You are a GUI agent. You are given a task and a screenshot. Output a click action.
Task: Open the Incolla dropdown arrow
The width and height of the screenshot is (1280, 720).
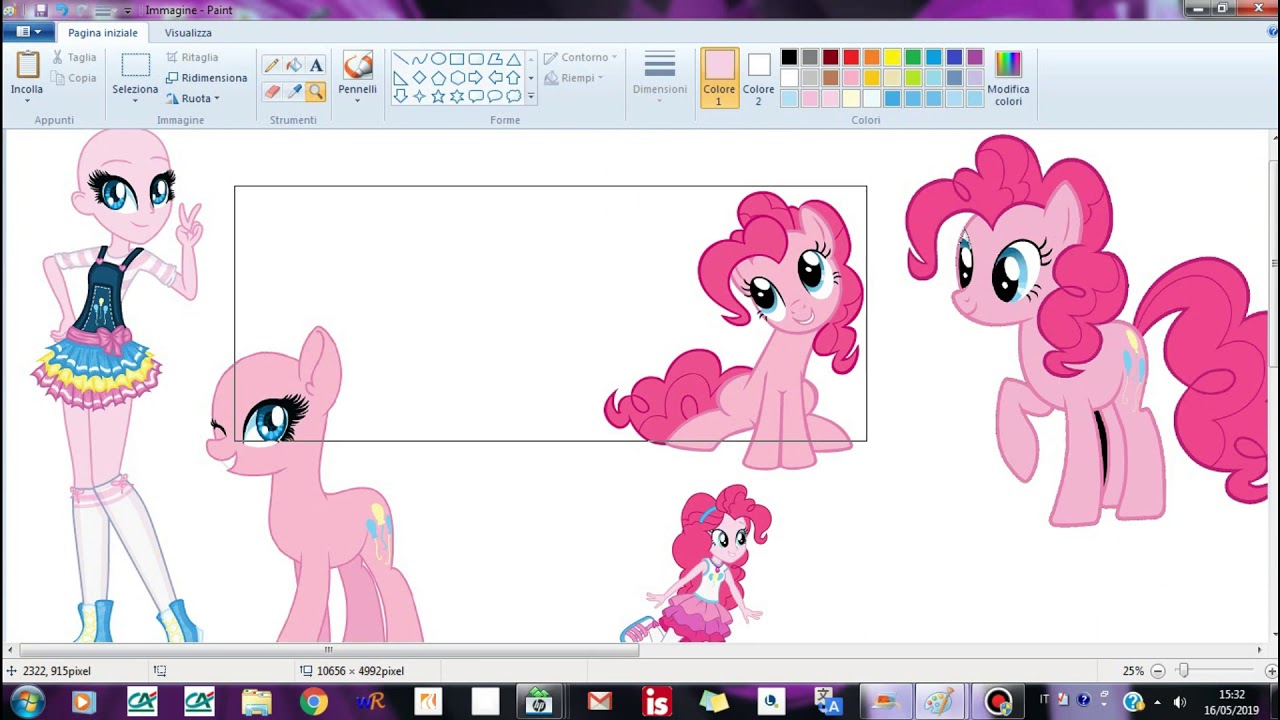(x=27, y=101)
